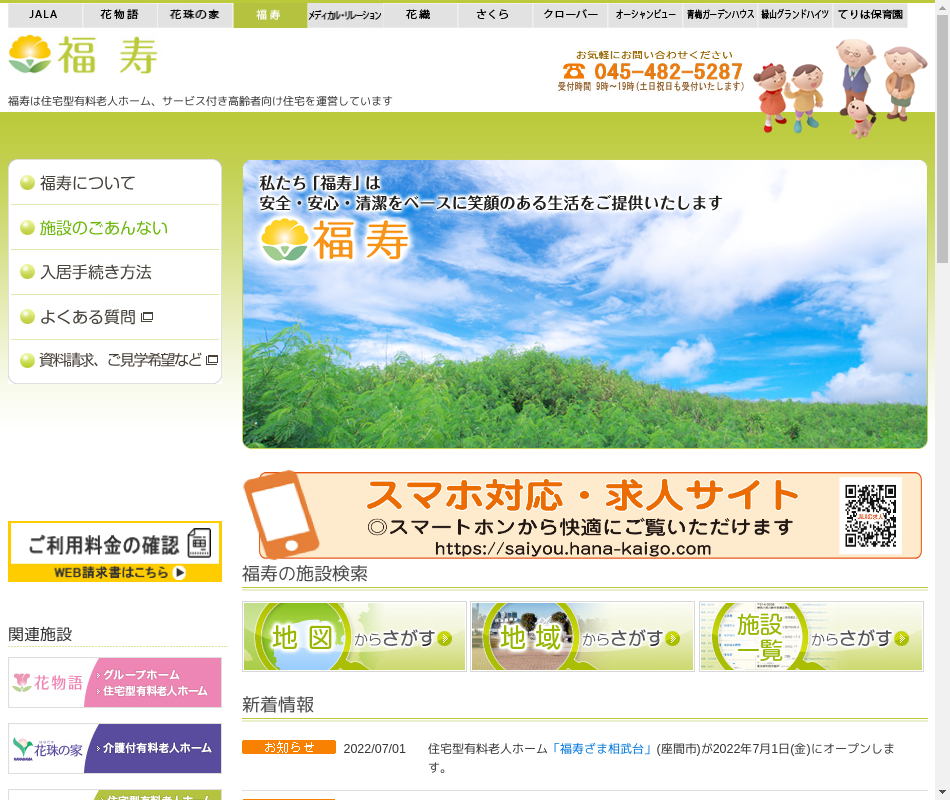Click the telephone icon beside 045-482-5287

(574, 71)
